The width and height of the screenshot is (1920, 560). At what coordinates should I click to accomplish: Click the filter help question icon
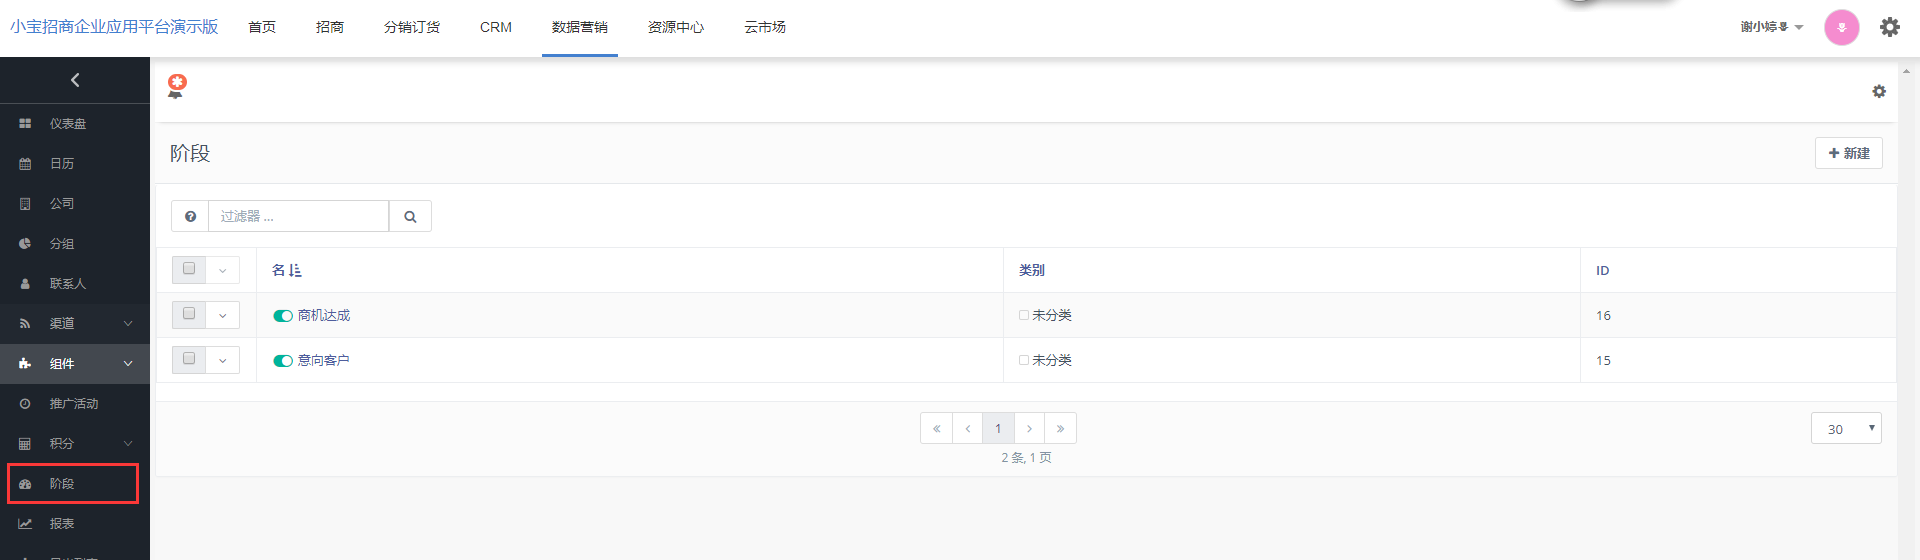[x=190, y=216]
